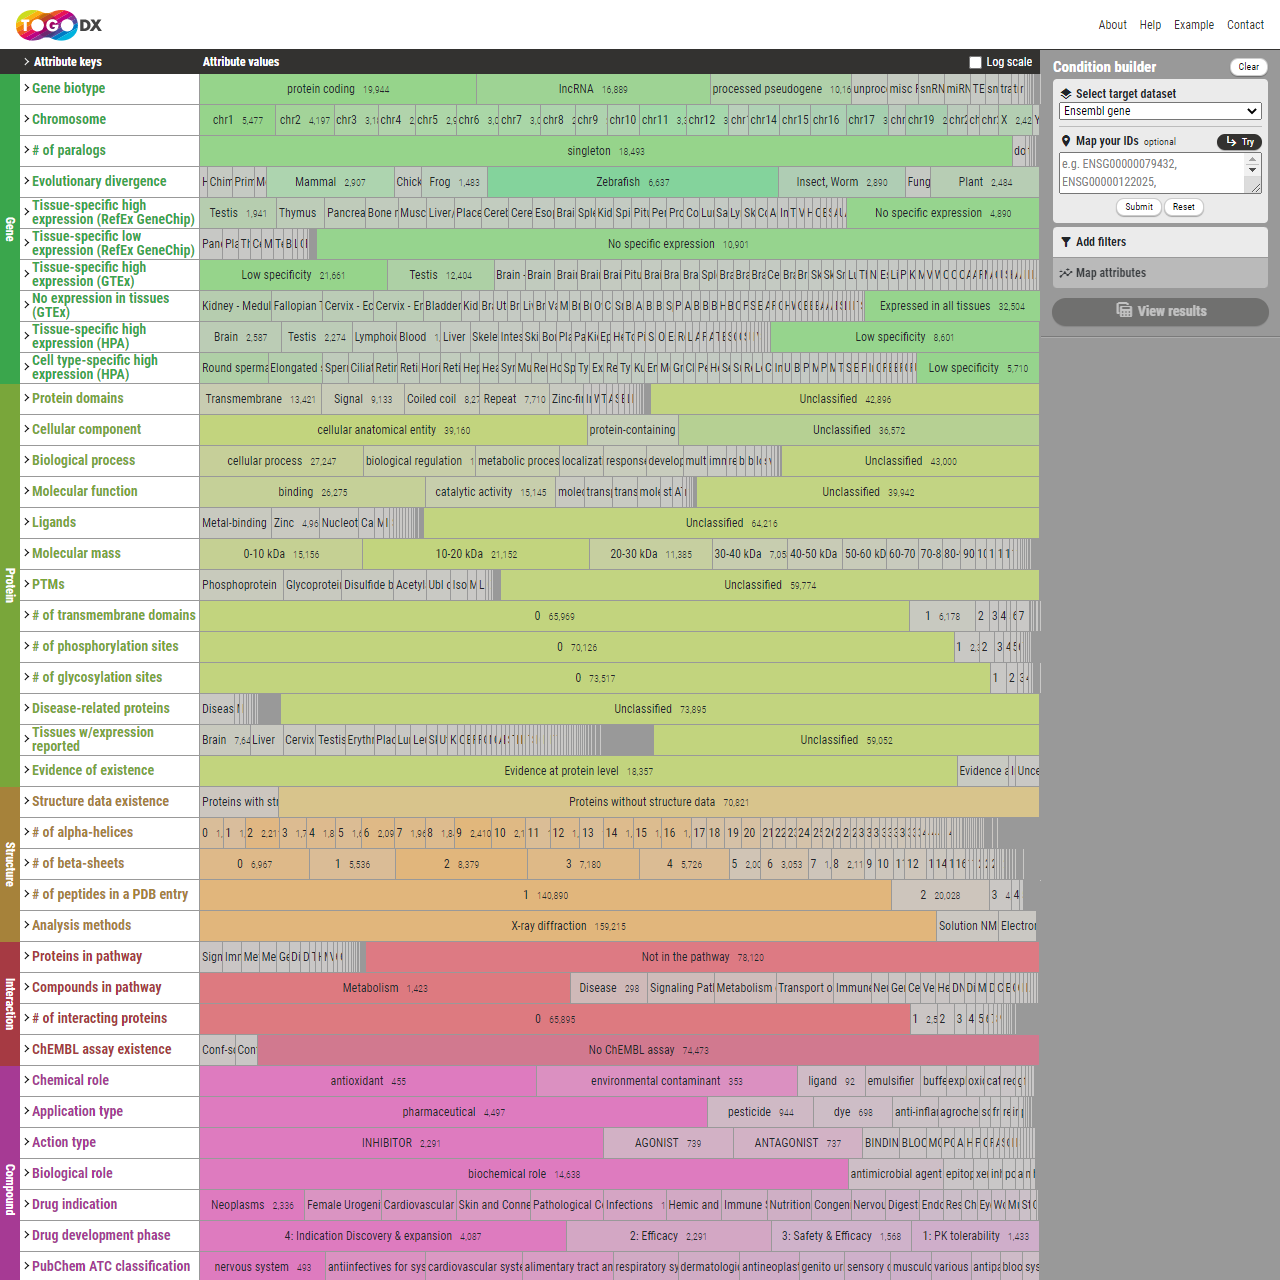
Task: Click the table icon on View results
Action: 1124,311
